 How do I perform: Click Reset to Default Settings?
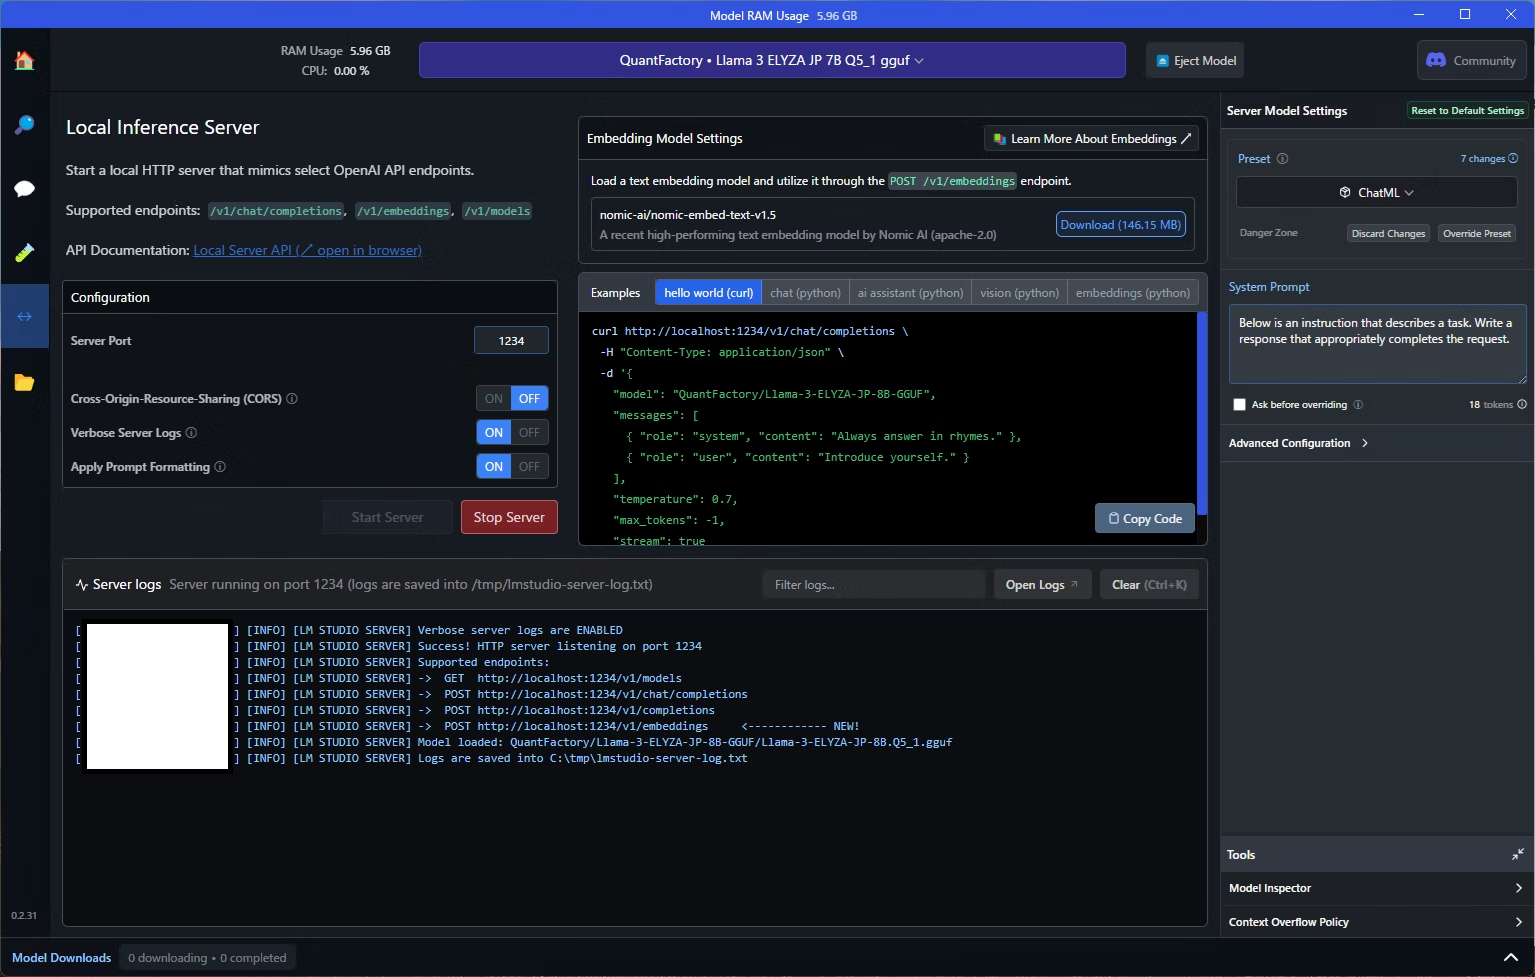tap(1467, 110)
